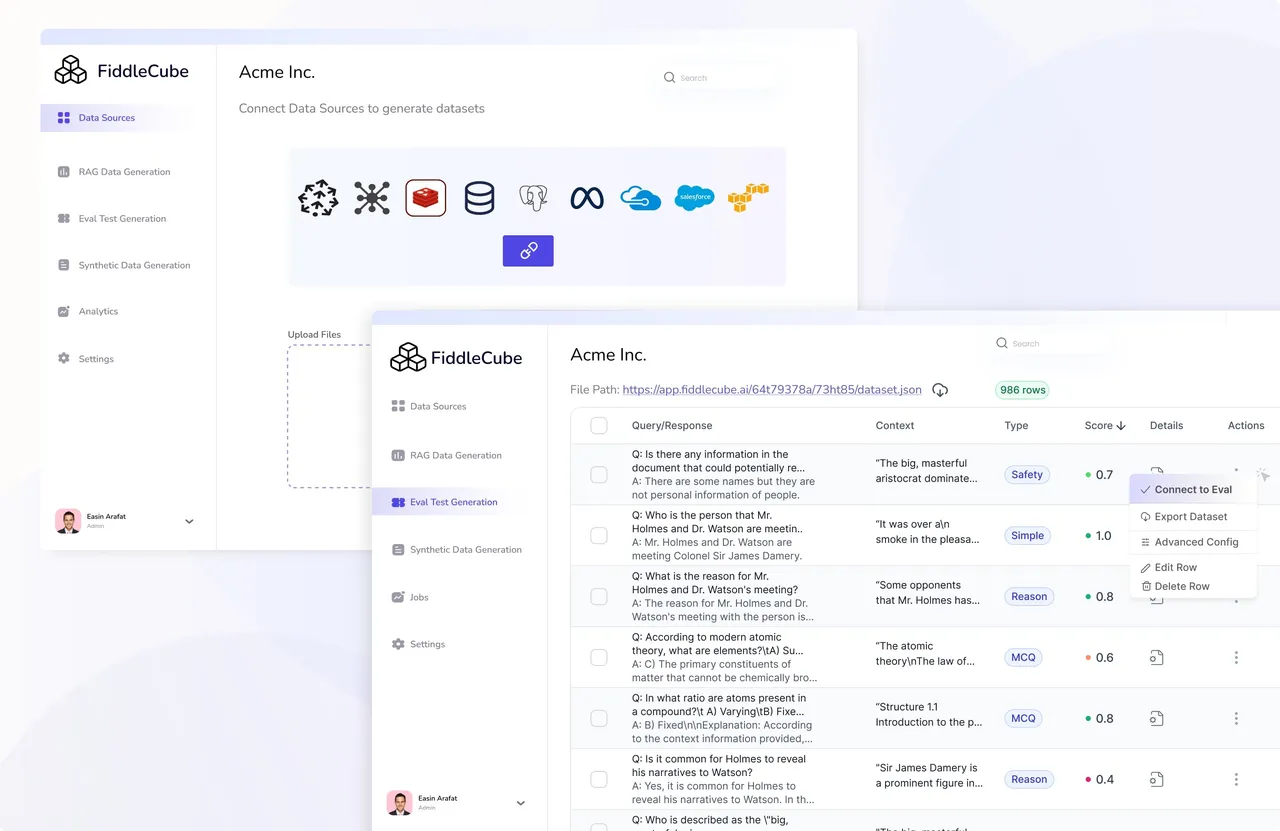Click FiddleCube logo in the front window
The height and width of the screenshot is (831, 1280).
456,357
